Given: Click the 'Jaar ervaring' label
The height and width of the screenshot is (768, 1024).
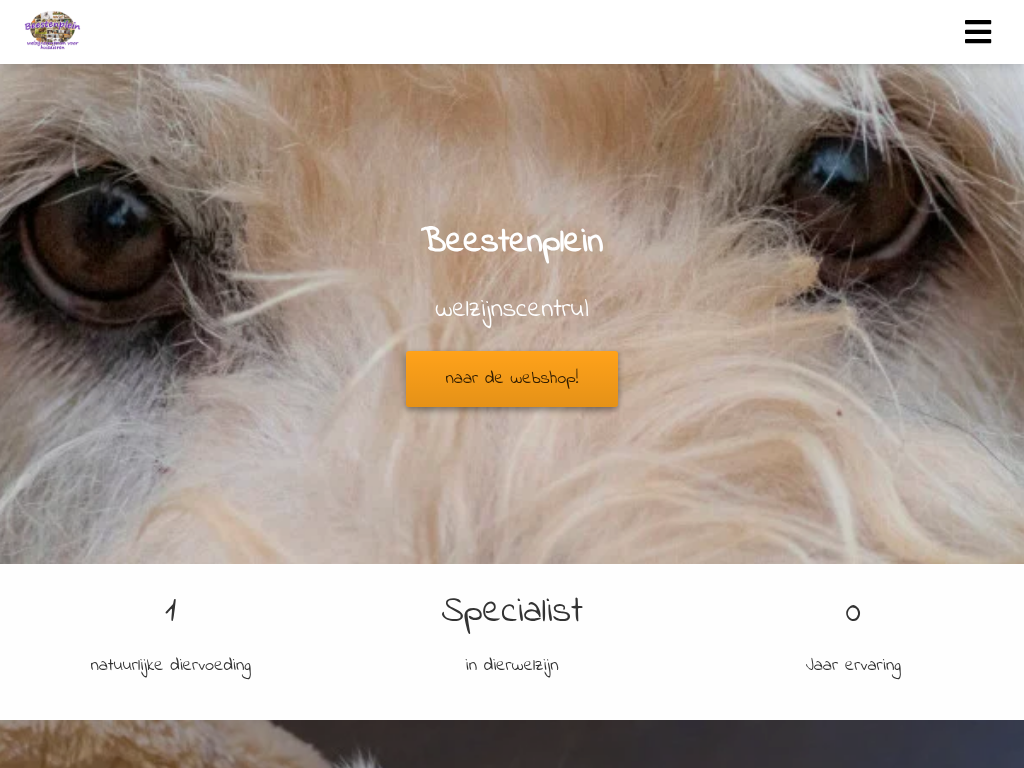Looking at the screenshot, I should [x=853, y=665].
